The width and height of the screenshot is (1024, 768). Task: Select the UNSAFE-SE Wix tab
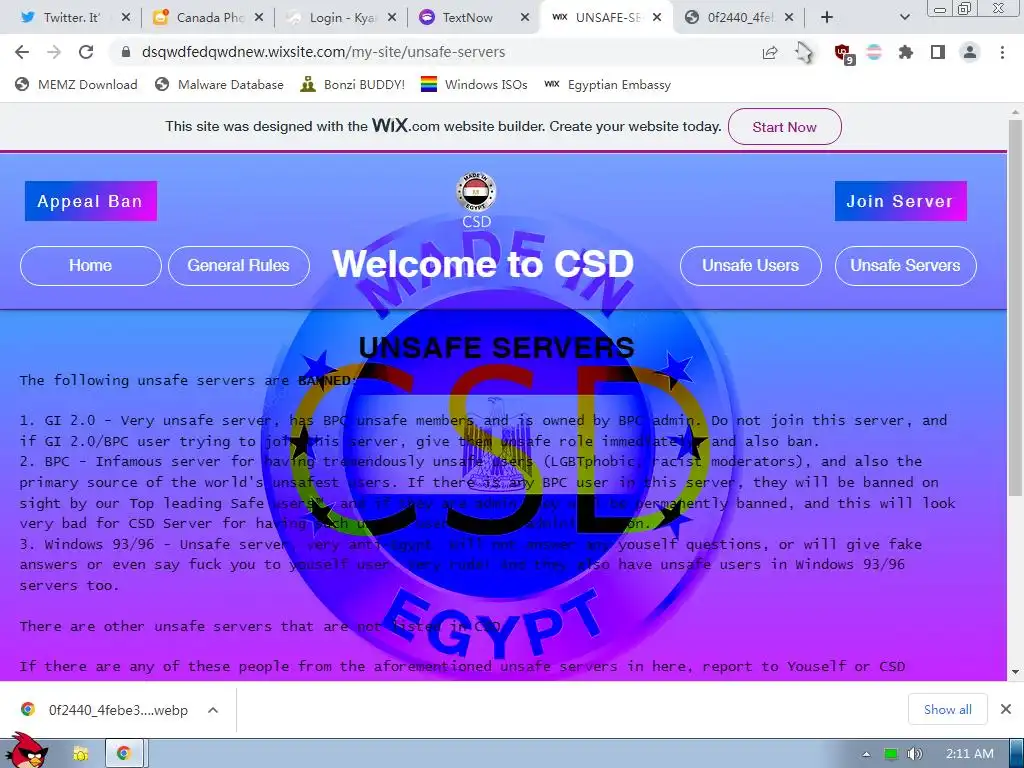pos(604,18)
